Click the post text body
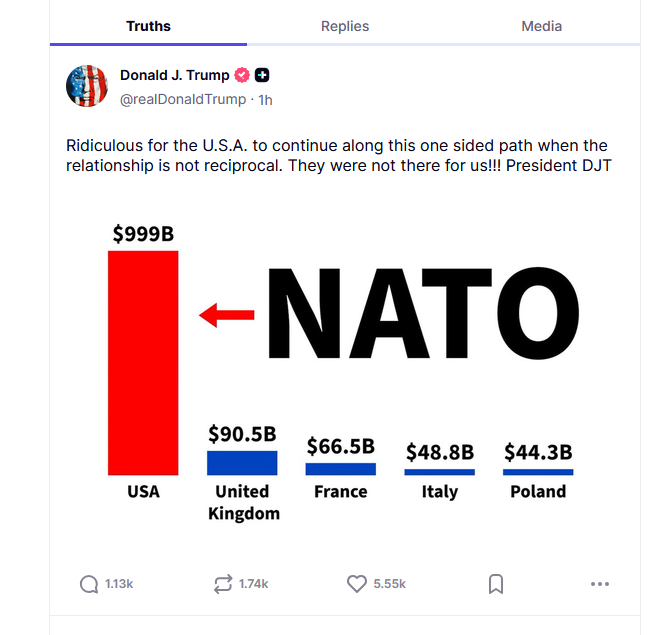The image size is (663, 635). [x=338, y=156]
